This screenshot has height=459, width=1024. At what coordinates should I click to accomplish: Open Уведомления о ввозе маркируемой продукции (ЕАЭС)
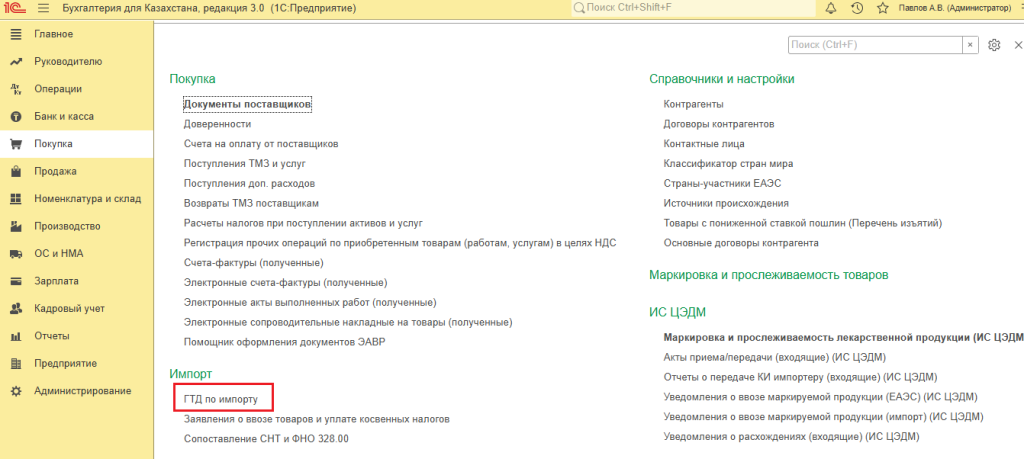(x=820, y=397)
